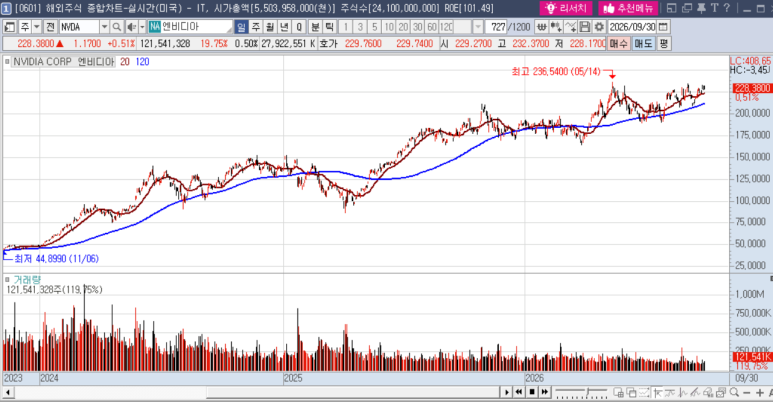Click the NVIDIA CORP 엔비디아 chart legend label
The width and height of the screenshot is (773, 402).
64,62
